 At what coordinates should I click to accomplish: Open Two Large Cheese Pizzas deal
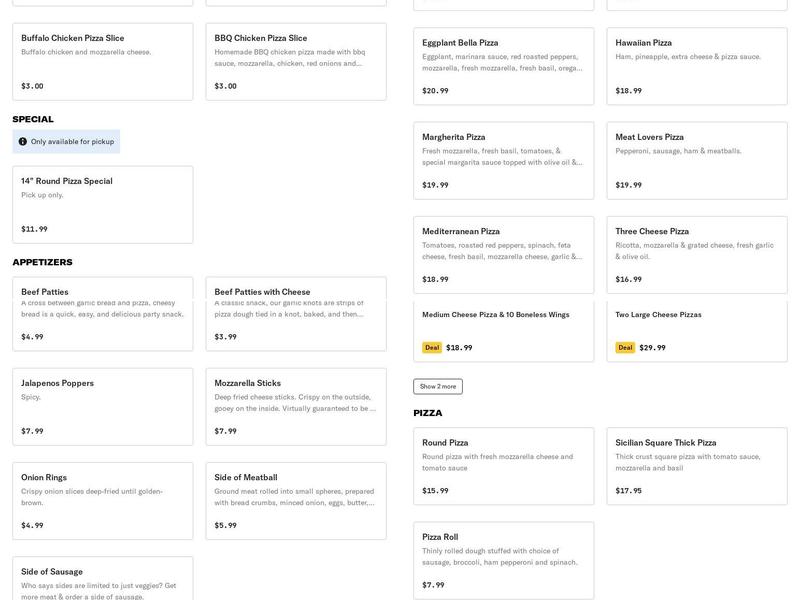tap(696, 330)
